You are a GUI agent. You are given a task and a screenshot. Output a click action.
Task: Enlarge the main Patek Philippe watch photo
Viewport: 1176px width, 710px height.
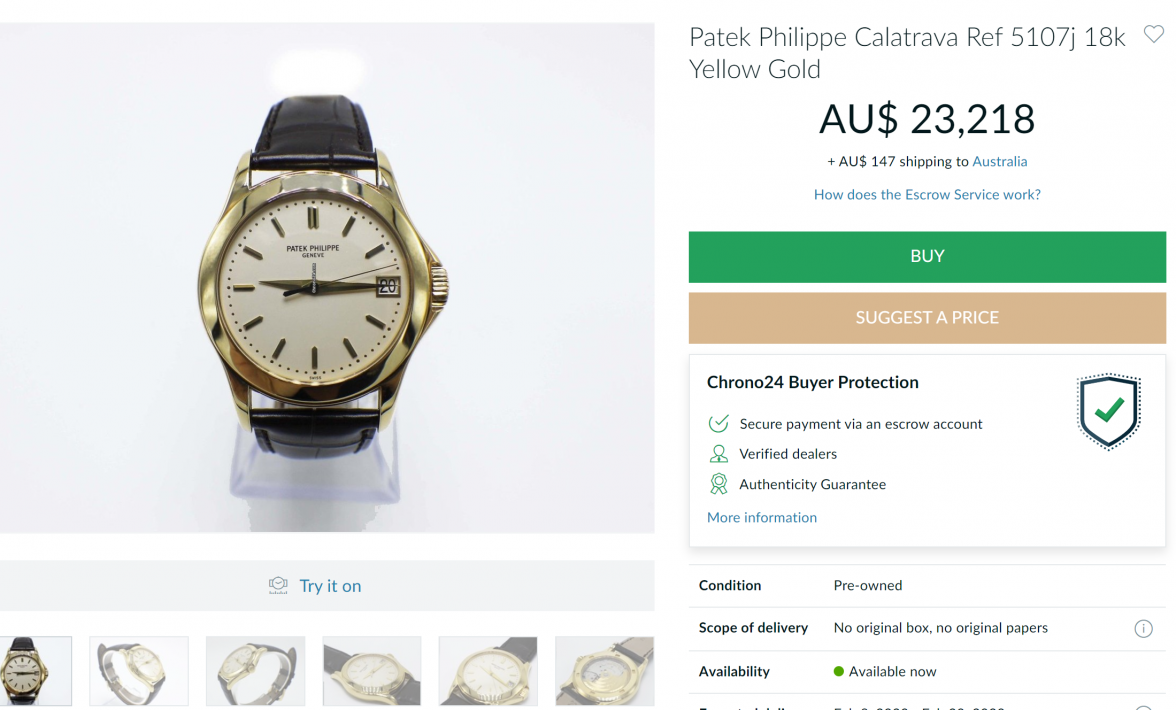tap(327, 278)
